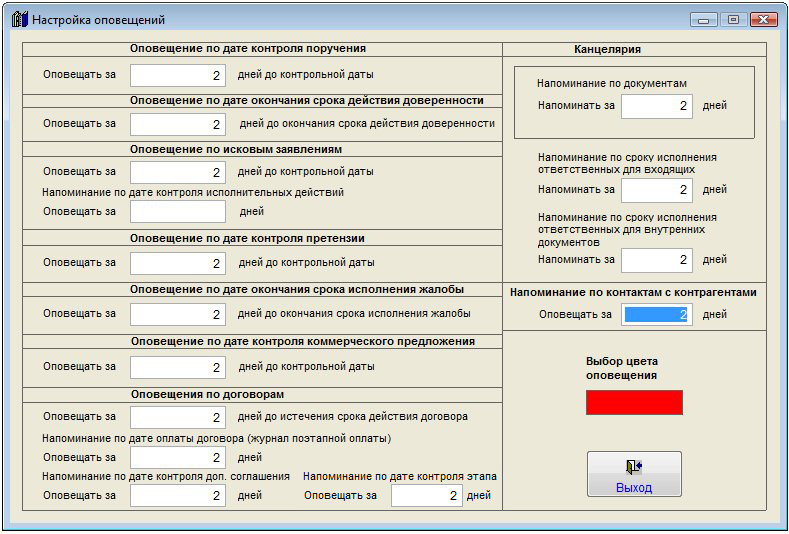Click label Напоминание по дате контроля этапа
The width and height of the screenshot is (789, 534).
[400, 476]
